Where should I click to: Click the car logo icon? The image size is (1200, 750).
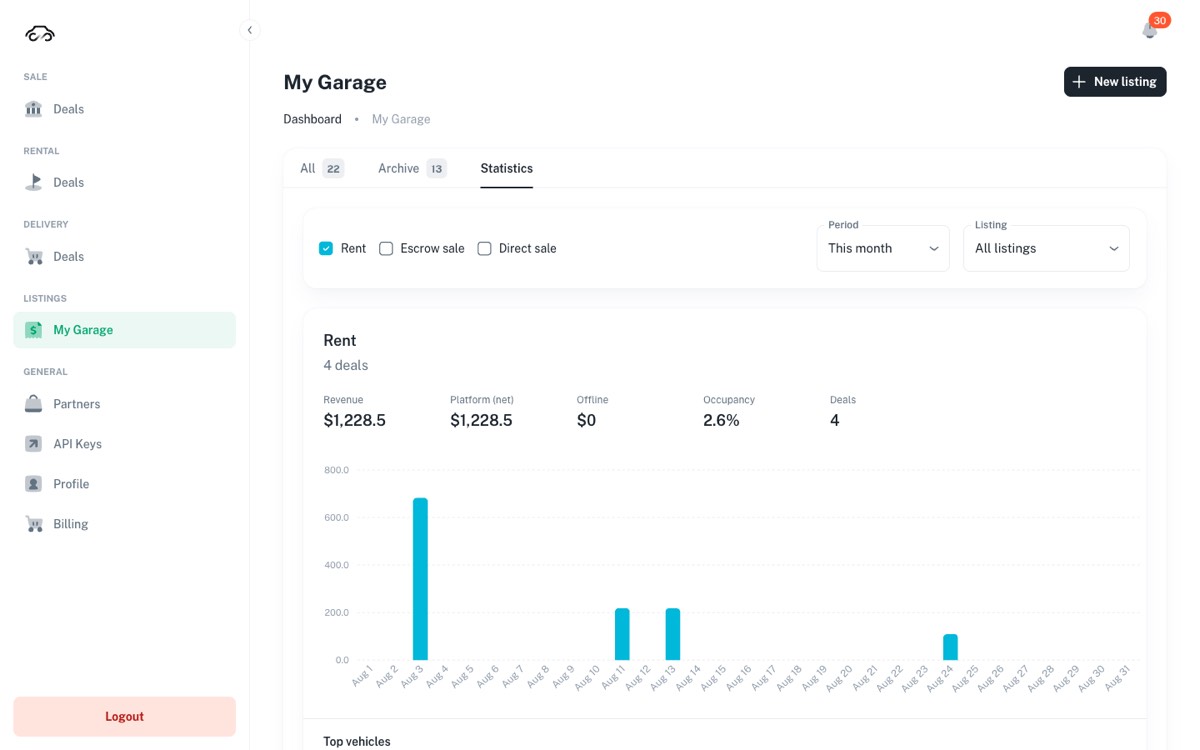[40, 33]
